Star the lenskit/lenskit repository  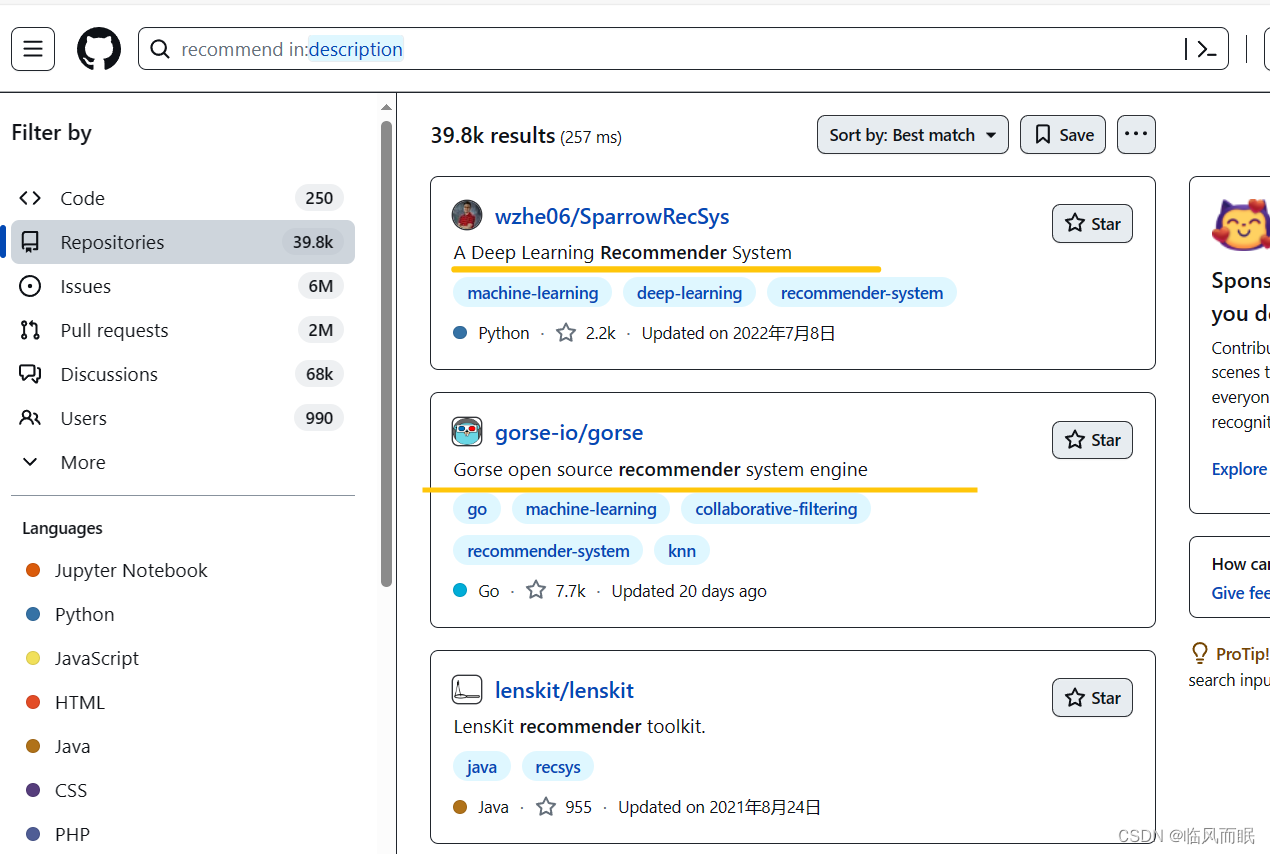(1092, 697)
